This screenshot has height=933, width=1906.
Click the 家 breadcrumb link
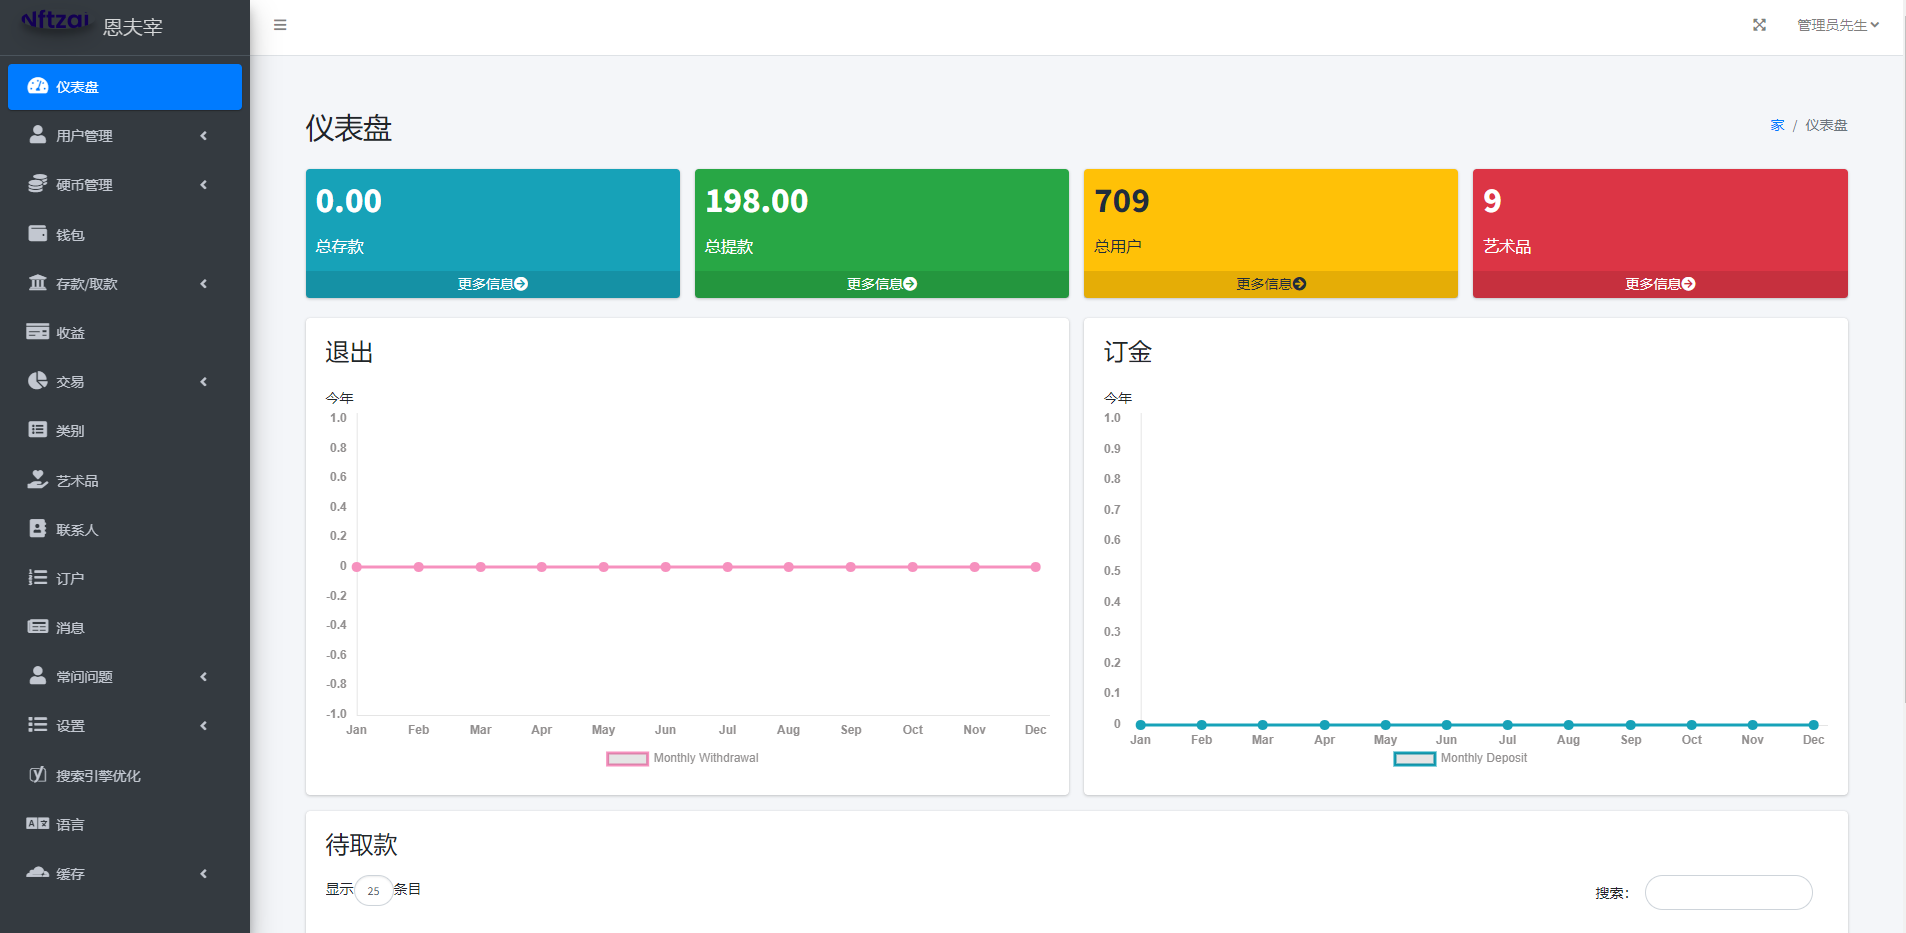point(1777,125)
